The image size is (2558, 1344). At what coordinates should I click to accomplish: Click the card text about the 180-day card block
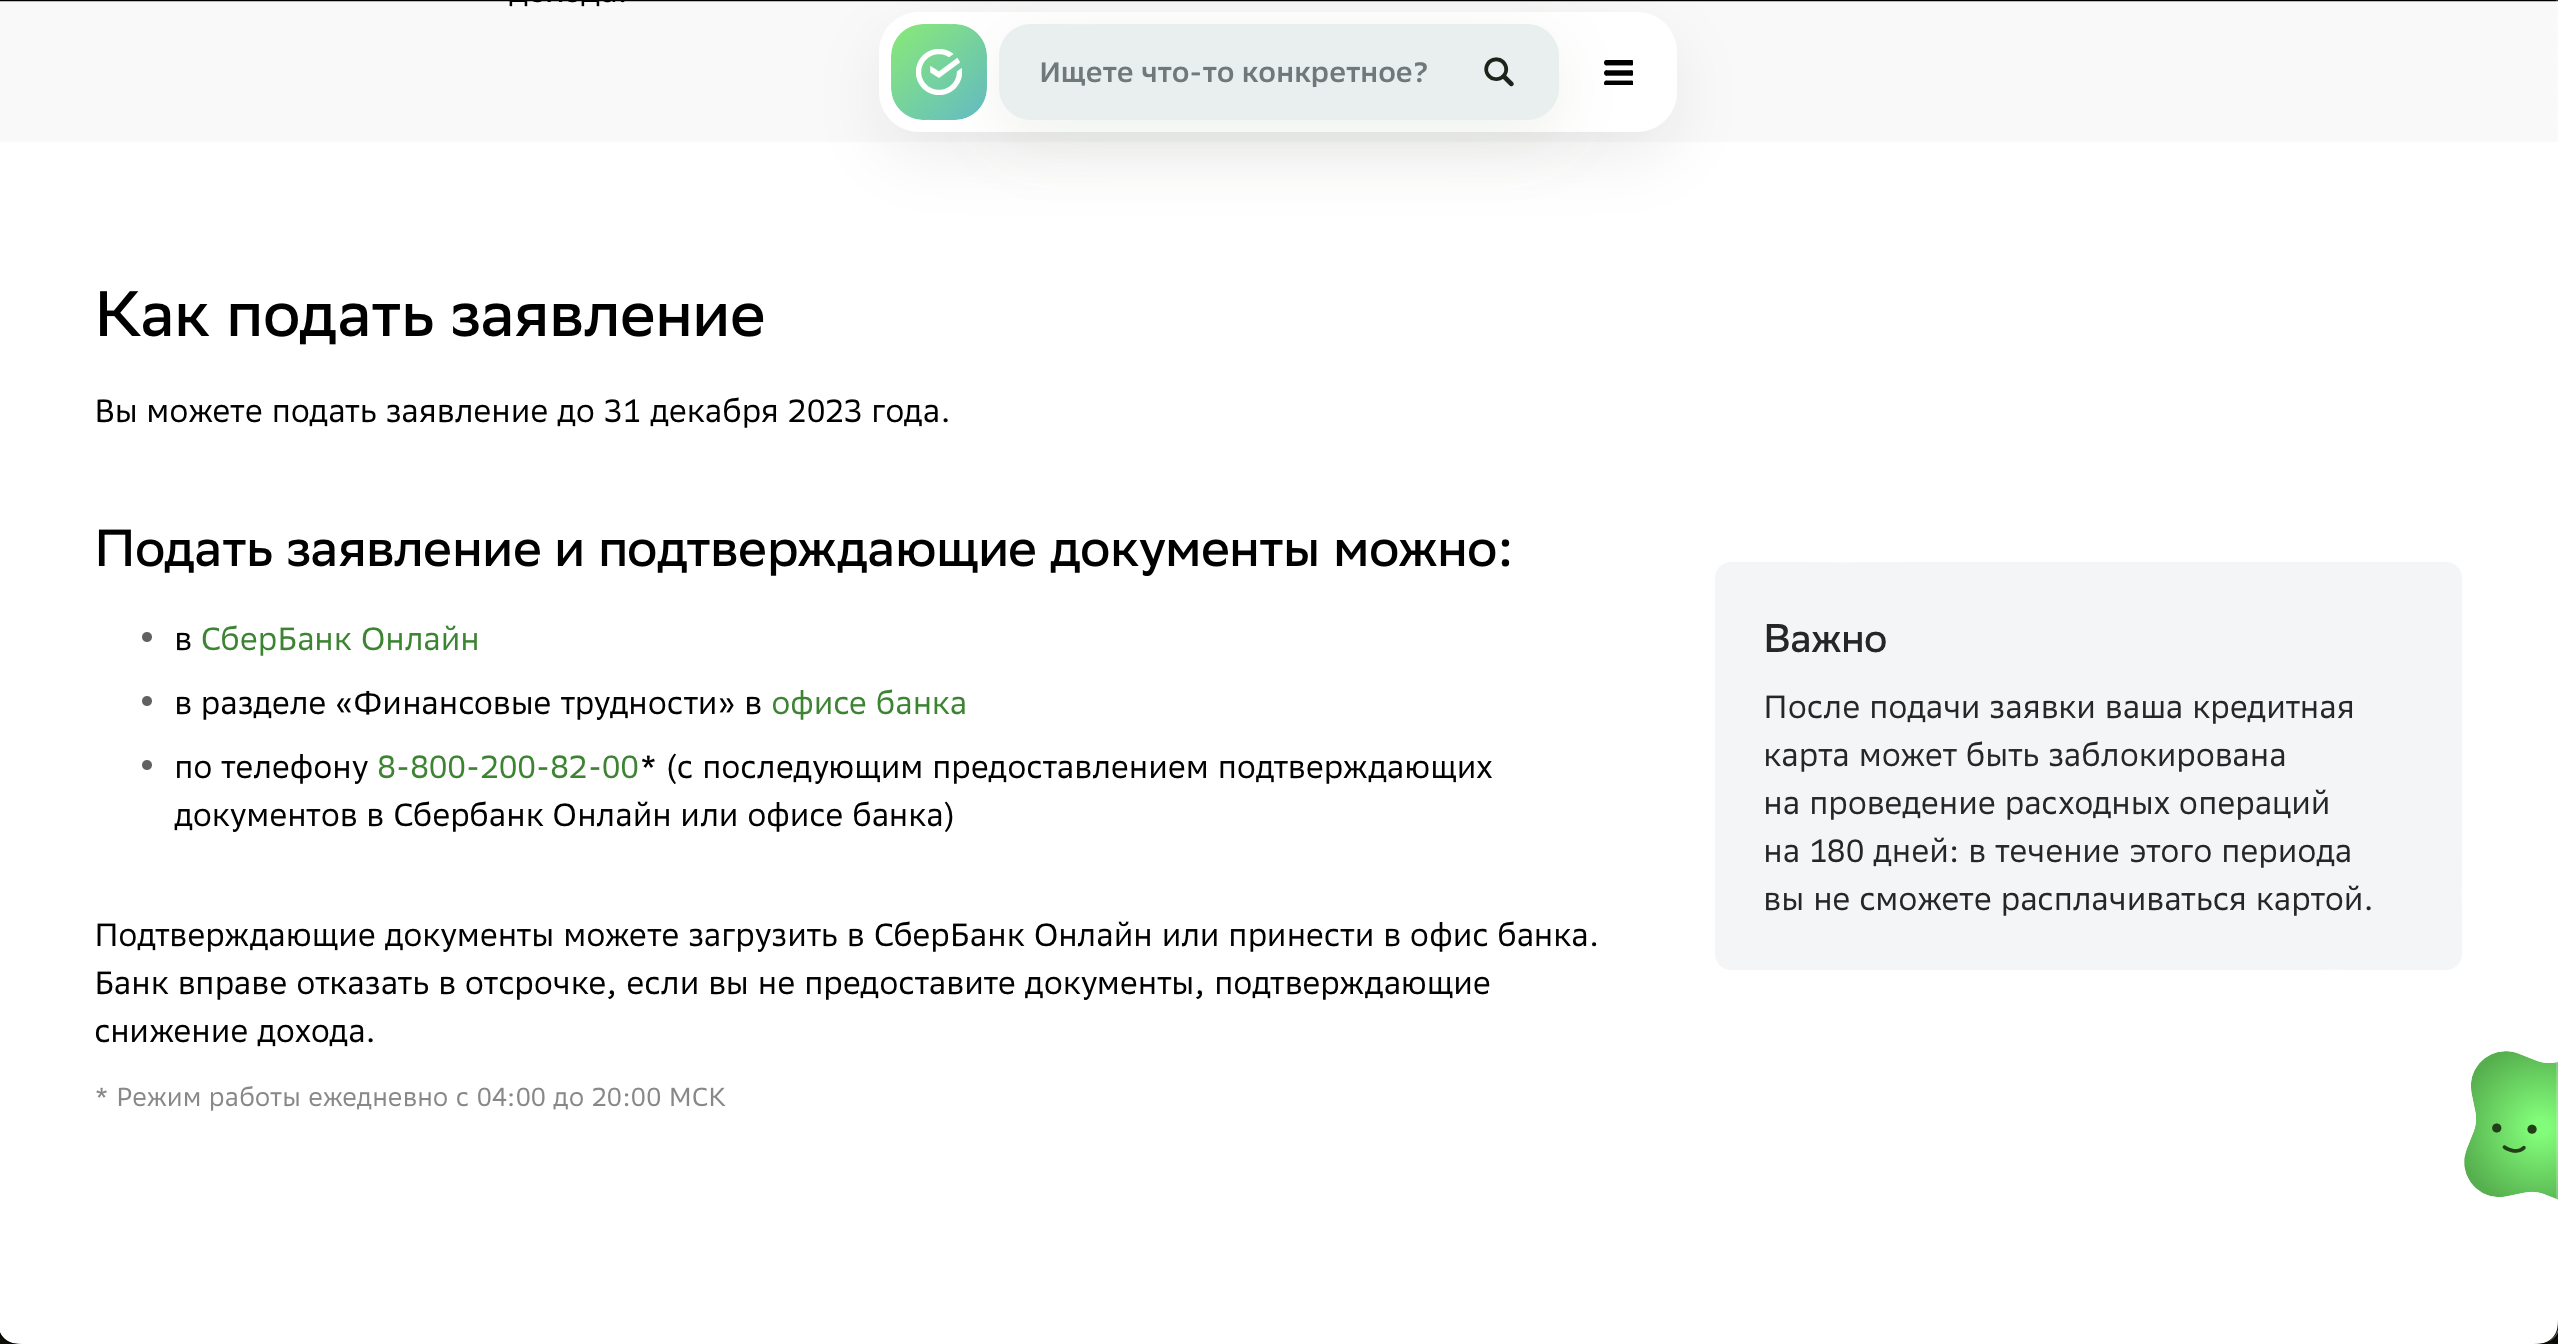click(2066, 803)
